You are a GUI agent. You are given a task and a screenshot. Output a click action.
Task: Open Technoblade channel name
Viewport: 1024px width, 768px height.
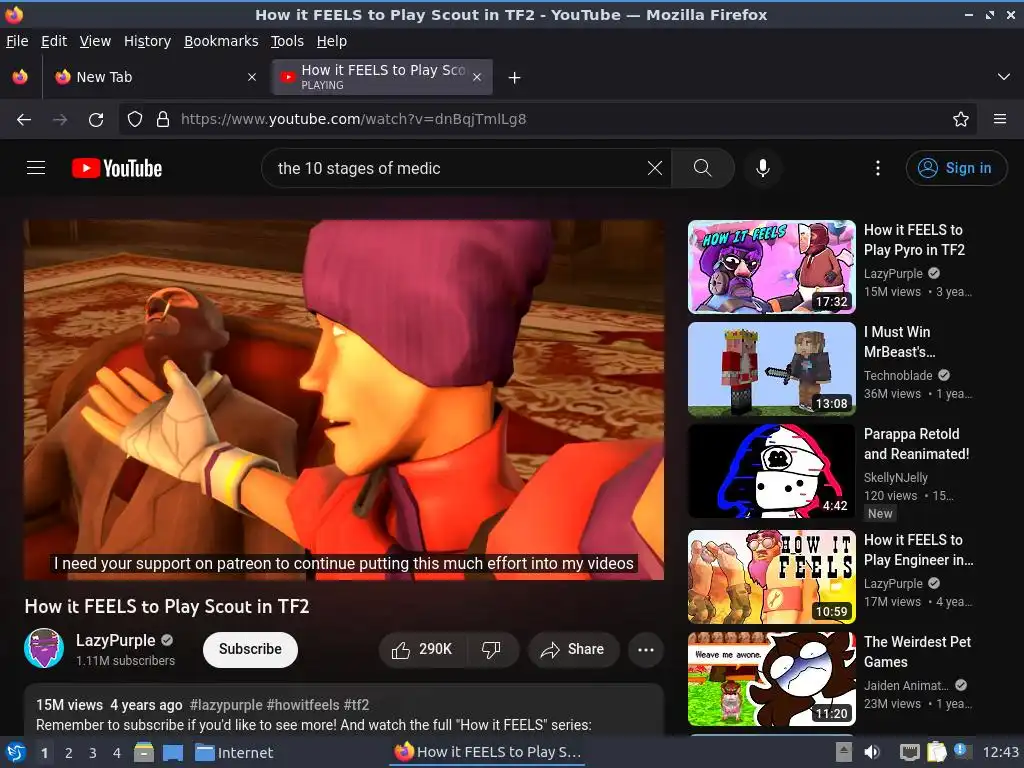[x=898, y=376]
